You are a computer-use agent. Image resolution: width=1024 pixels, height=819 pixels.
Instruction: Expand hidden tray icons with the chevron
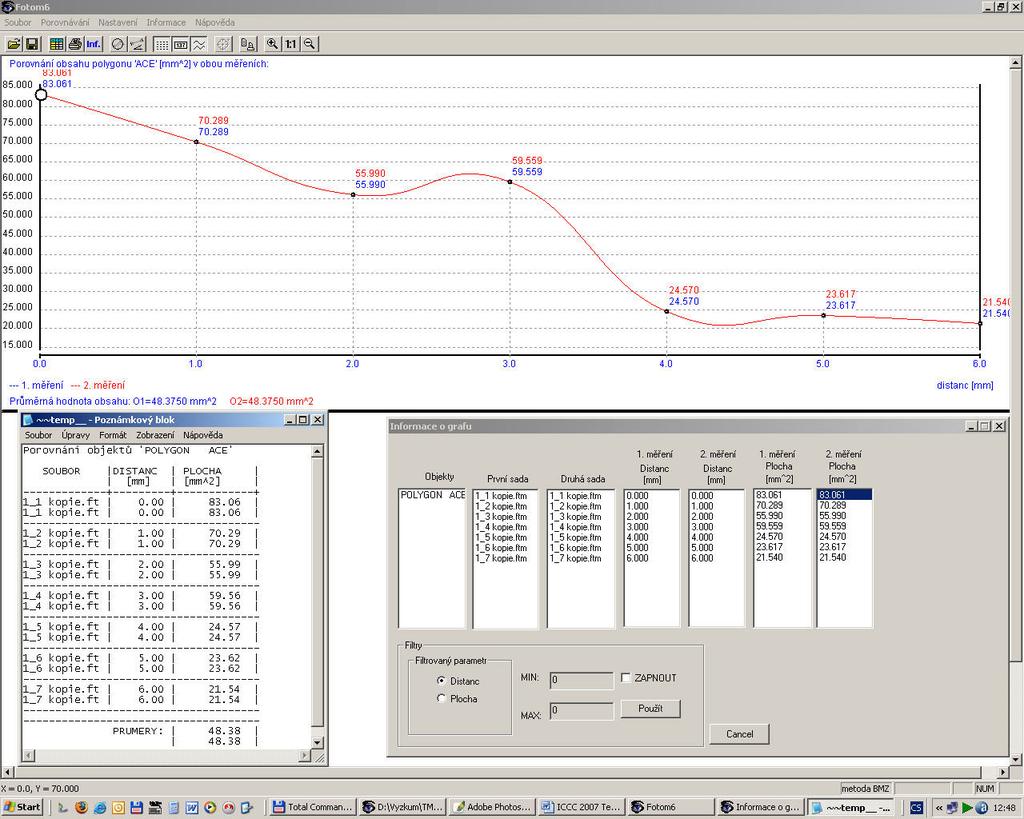pos(939,808)
